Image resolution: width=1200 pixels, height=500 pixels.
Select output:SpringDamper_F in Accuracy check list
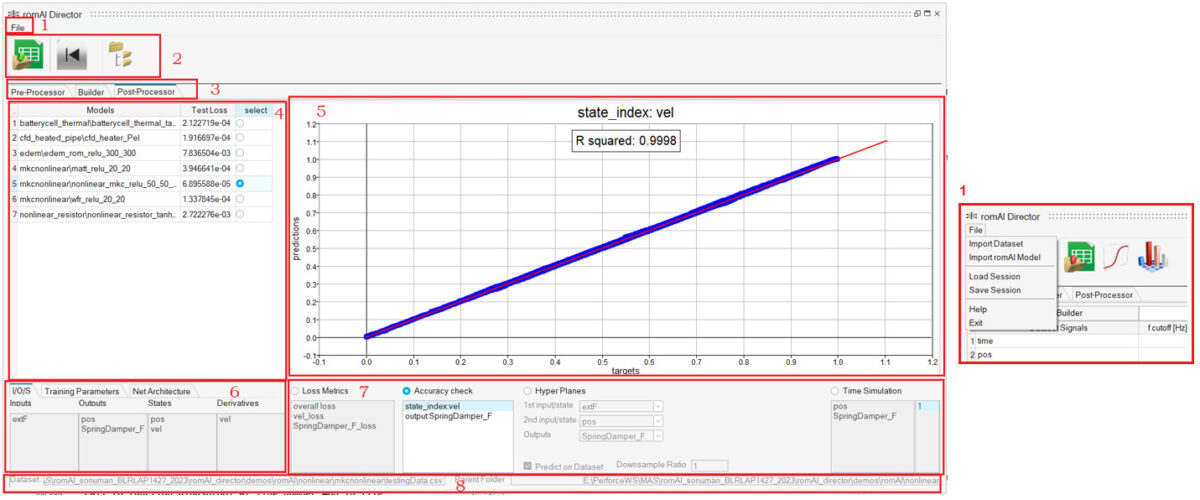coord(448,416)
